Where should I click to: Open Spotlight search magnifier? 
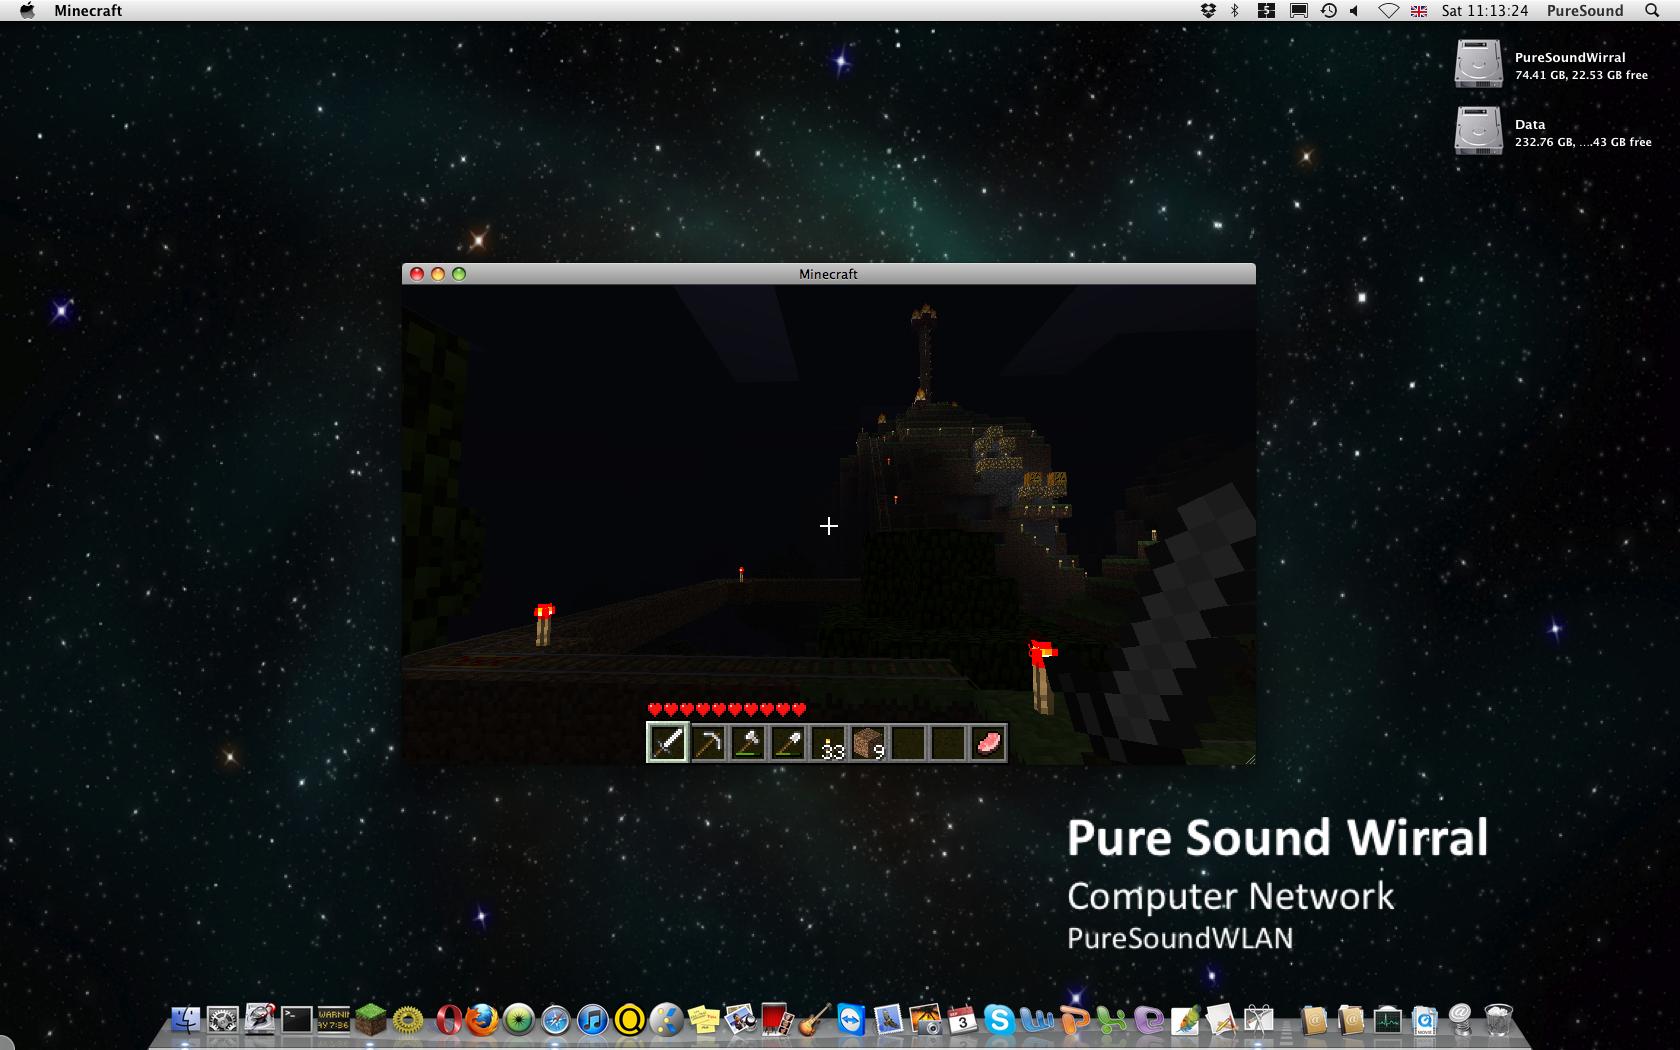point(1652,10)
